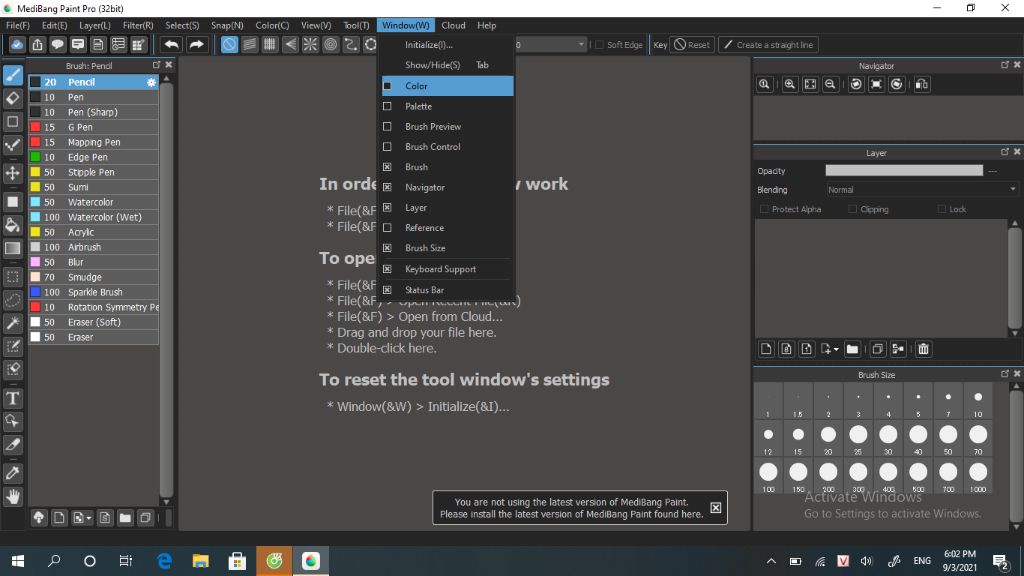Expand the add-brush dropdown under the brush list
1024x576 pixels.
pyautogui.click(x=89, y=518)
